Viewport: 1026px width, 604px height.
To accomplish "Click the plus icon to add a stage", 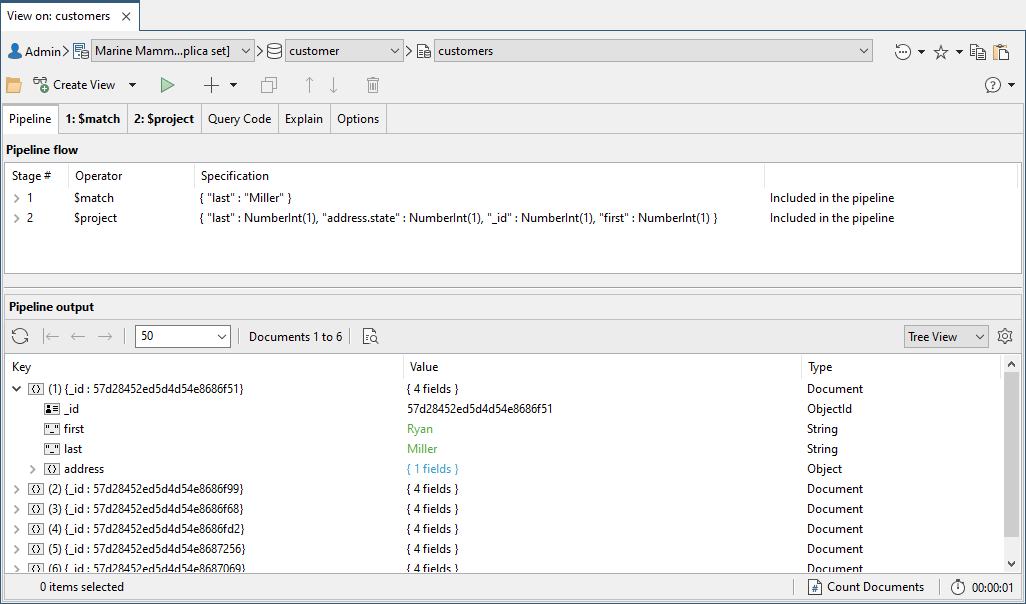I will pyautogui.click(x=211, y=85).
